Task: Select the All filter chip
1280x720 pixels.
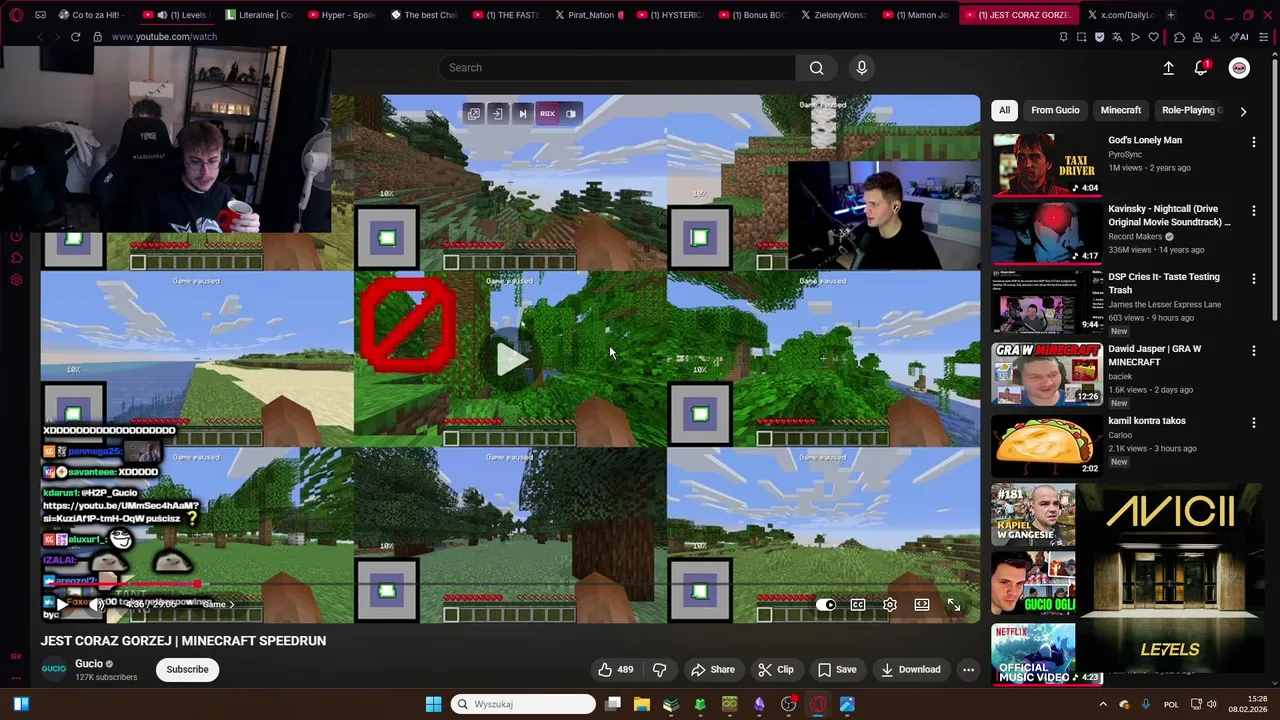Action: coord(1004,110)
